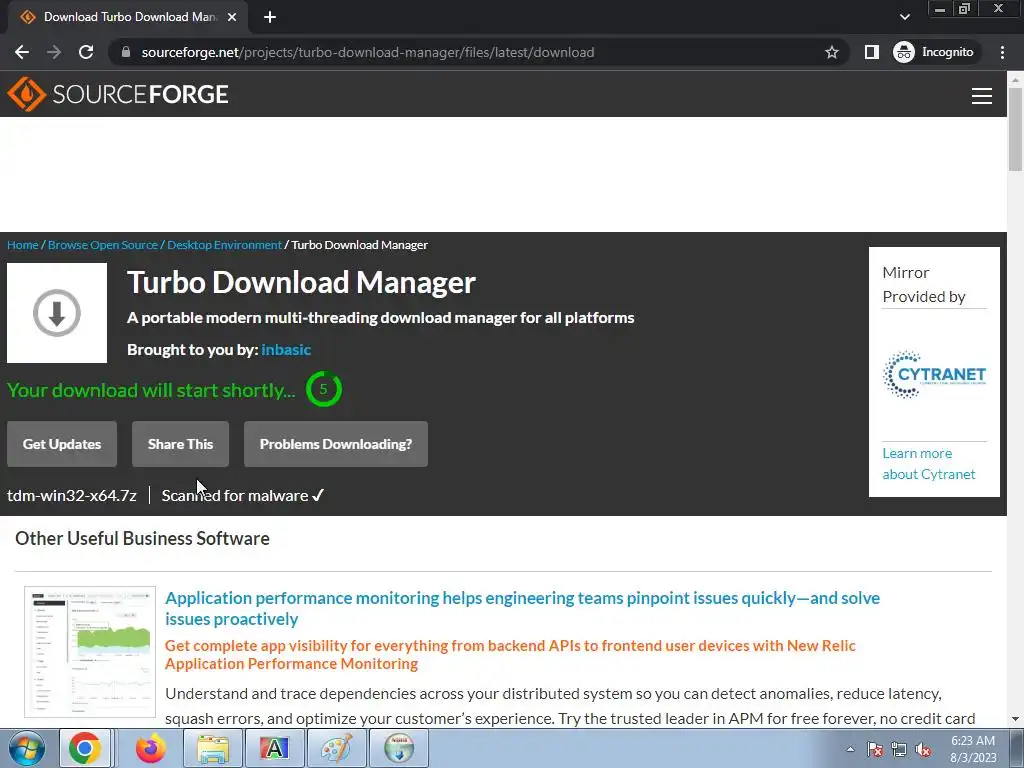Bookmark this page with the star icon
The image size is (1024, 768).
coord(831,52)
